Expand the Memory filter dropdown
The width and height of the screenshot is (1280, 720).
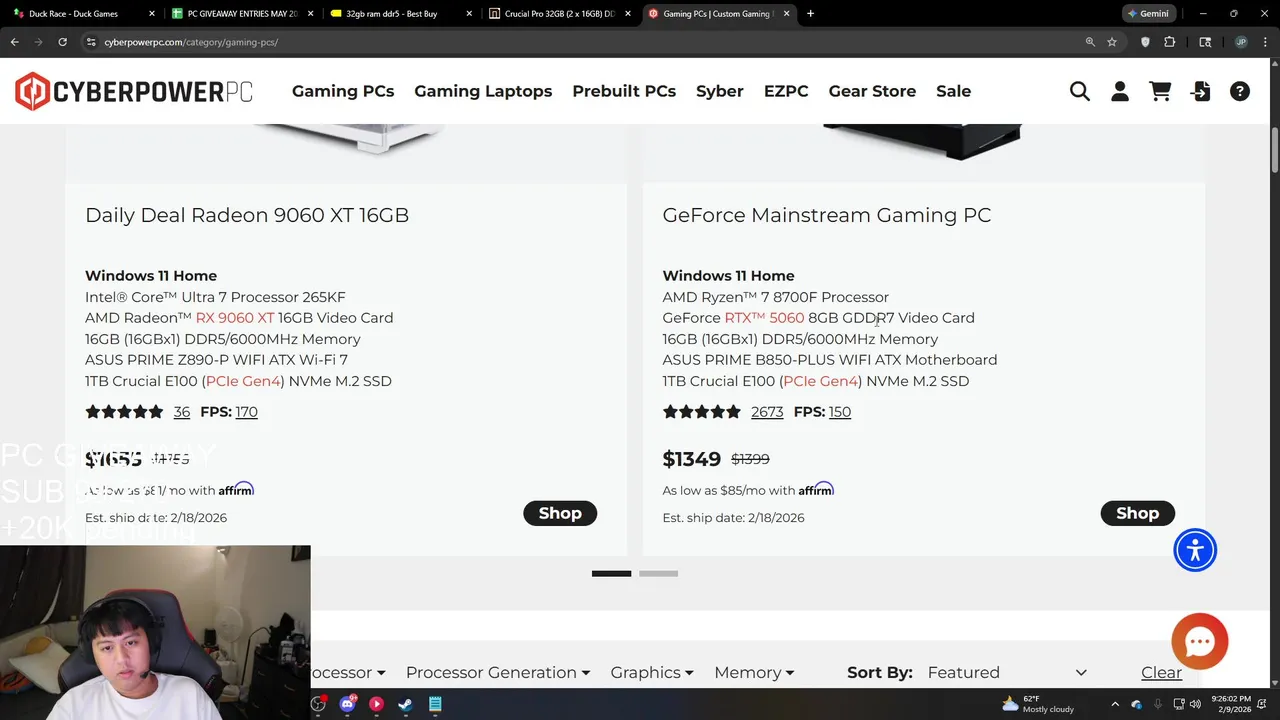pyautogui.click(x=754, y=673)
